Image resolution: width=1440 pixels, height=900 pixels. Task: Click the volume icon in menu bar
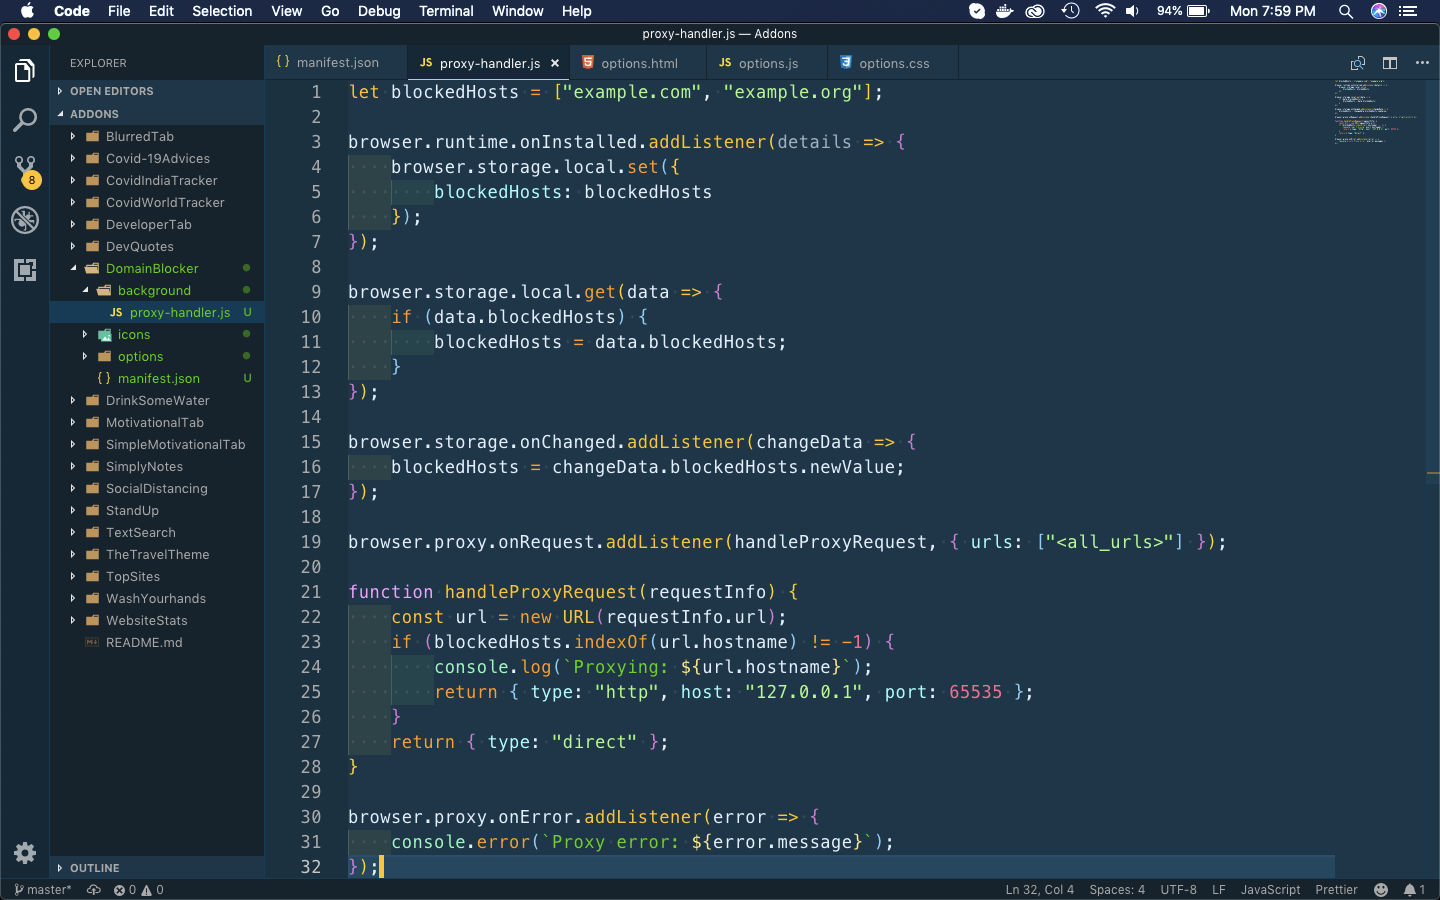pos(1132,11)
